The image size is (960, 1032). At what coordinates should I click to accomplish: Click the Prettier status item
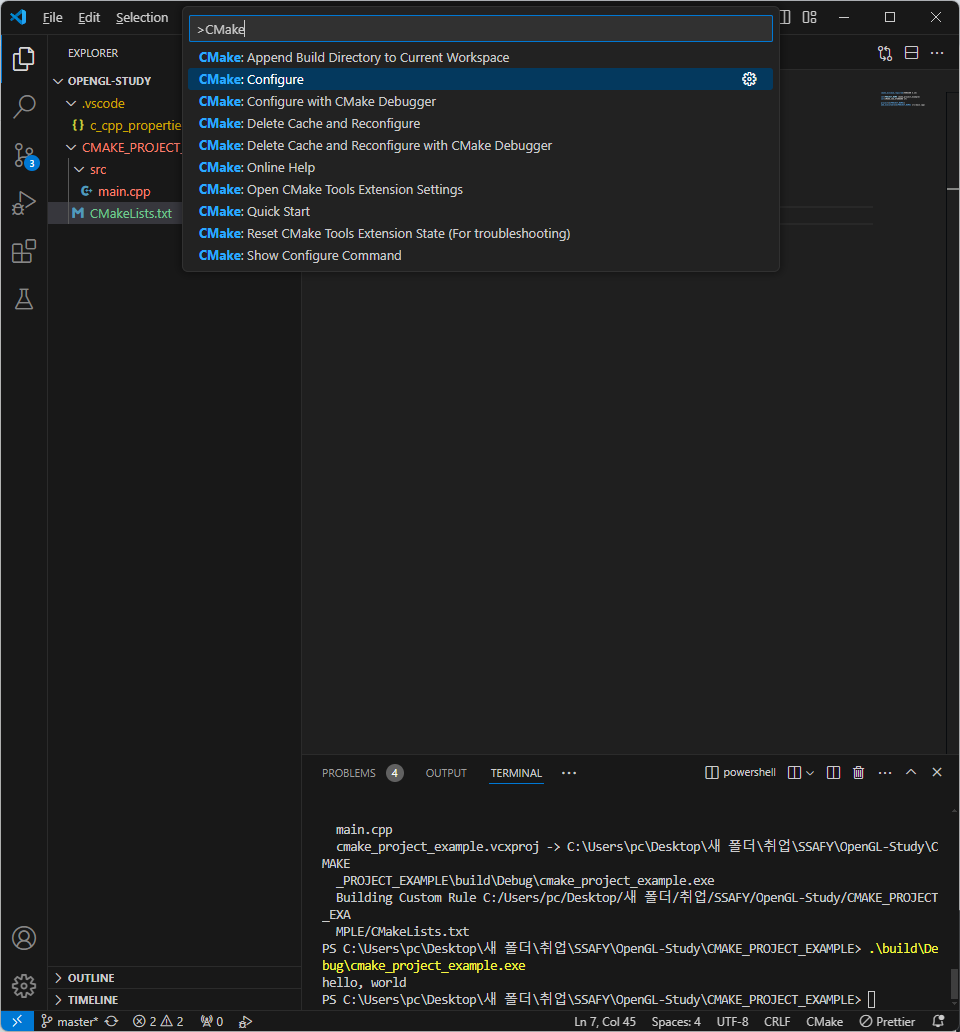point(888,1021)
